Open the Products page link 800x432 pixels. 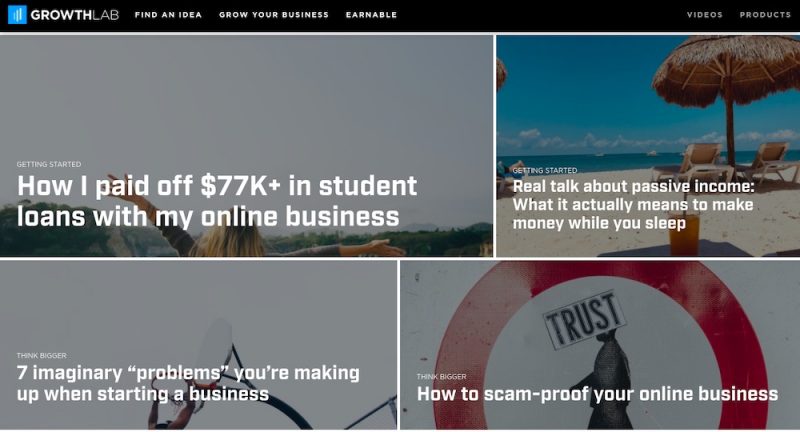[765, 15]
